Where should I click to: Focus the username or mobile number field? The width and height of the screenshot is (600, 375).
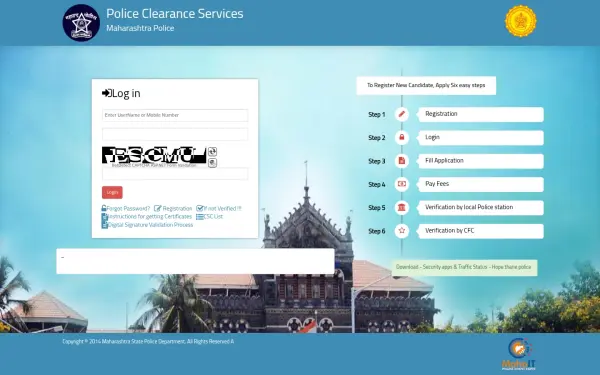[x=175, y=115]
